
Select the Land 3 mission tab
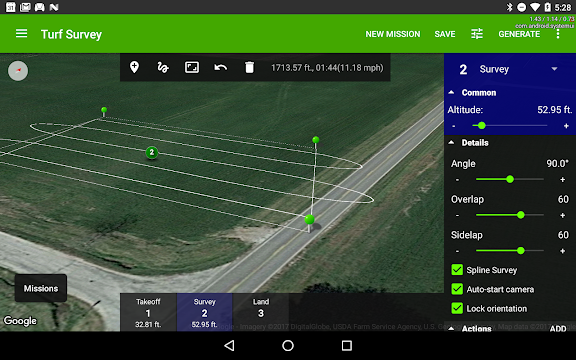point(261,312)
